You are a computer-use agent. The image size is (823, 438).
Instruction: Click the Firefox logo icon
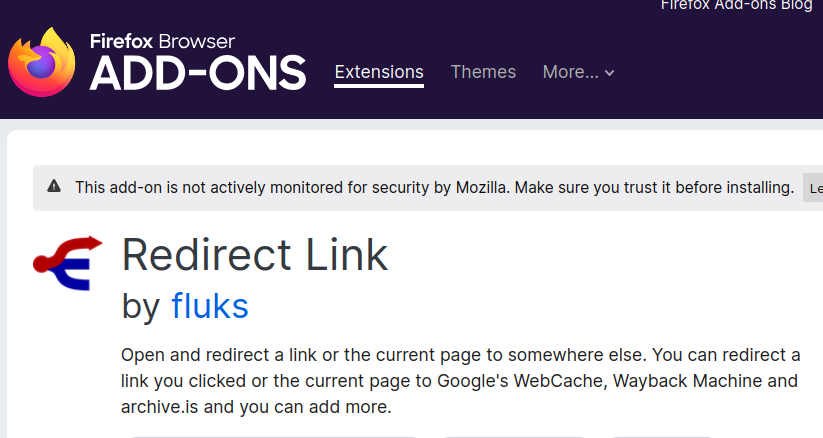42,63
